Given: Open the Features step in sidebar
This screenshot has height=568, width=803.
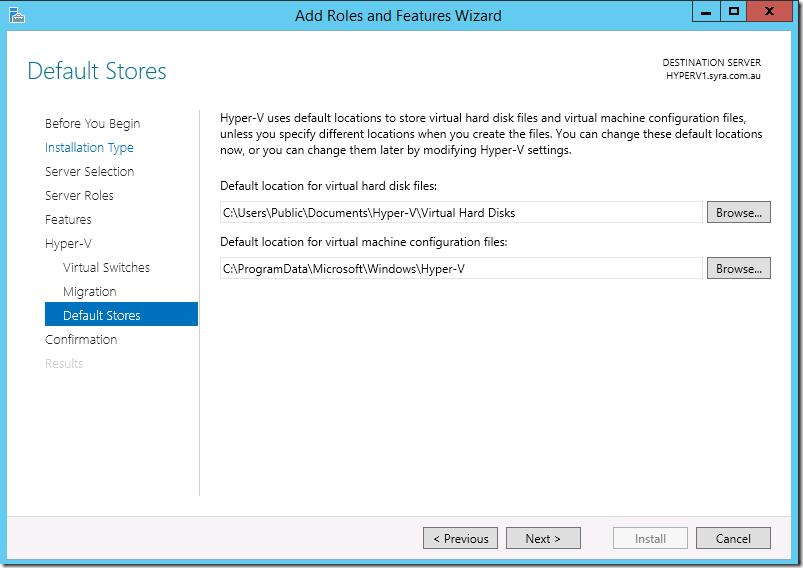Looking at the screenshot, I should click(x=68, y=220).
